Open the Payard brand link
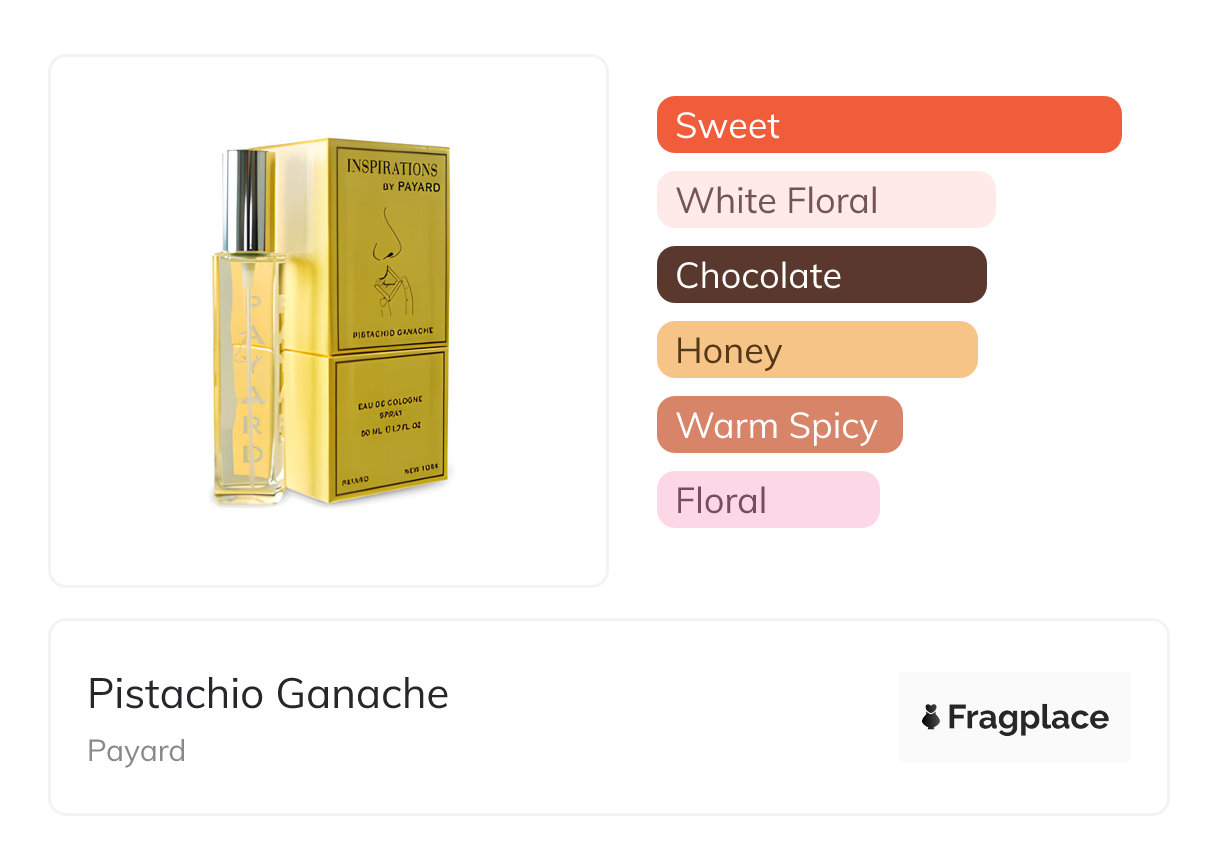The image size is (1218, 864). [x=136, y=751]
